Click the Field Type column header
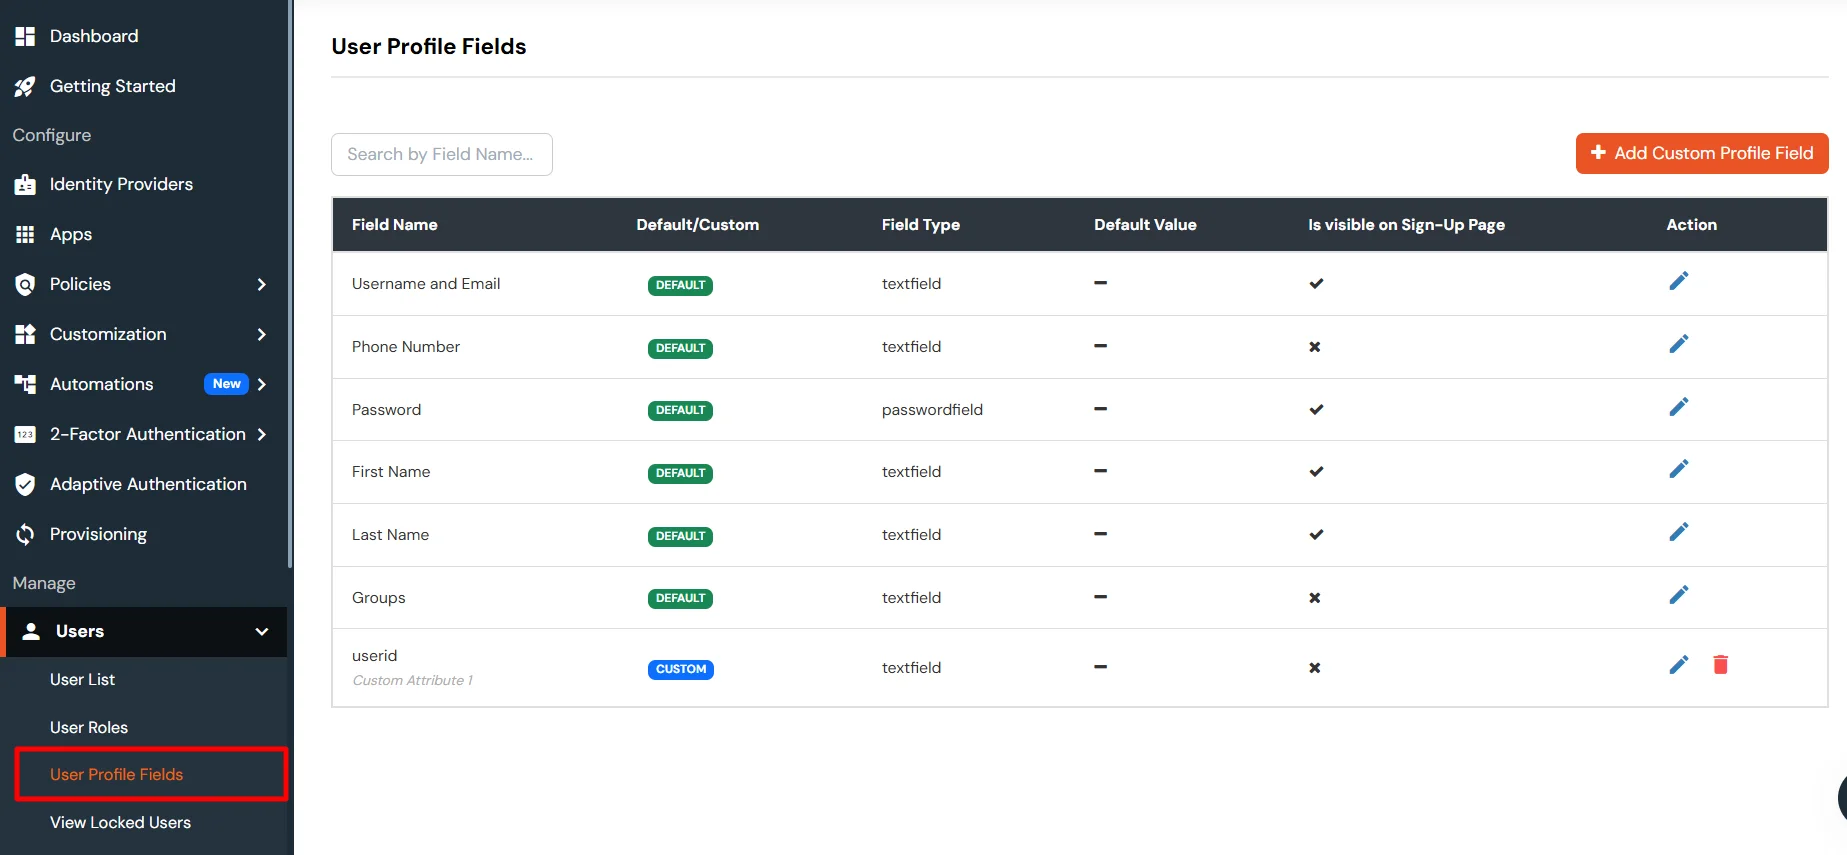The image size is (1847, 855). [x=921, y=225]
